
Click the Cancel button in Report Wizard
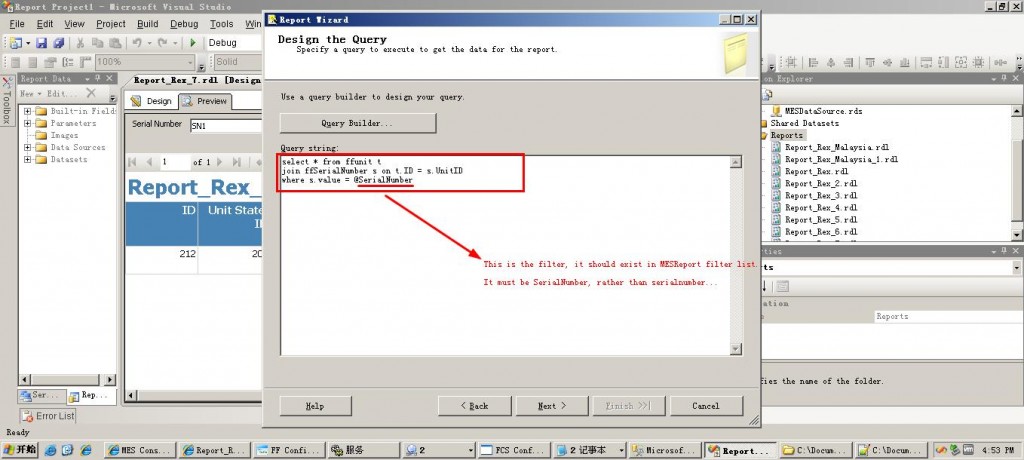click(706, 406)
